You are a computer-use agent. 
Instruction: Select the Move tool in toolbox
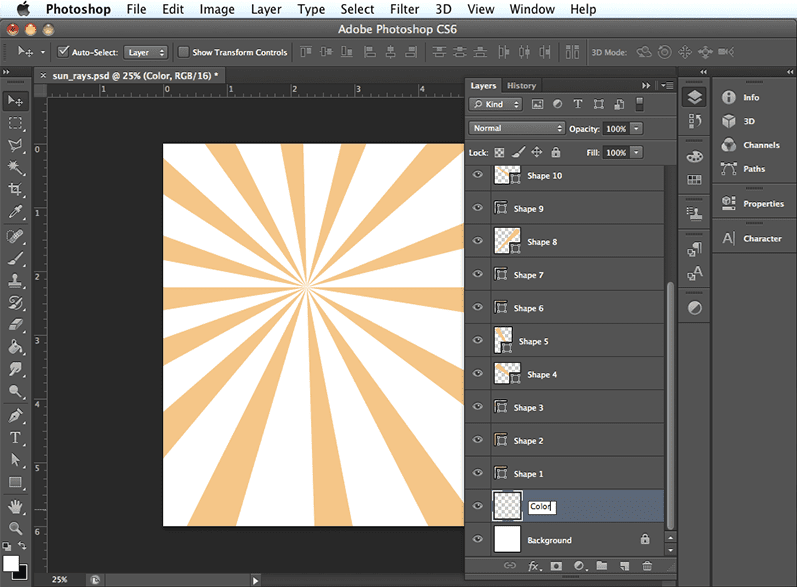coord(15,101)
